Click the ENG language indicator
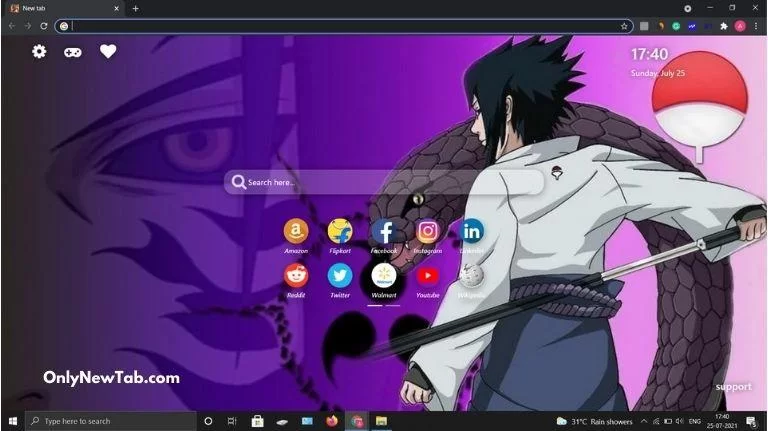768x431 pixels. click(695, 421)
